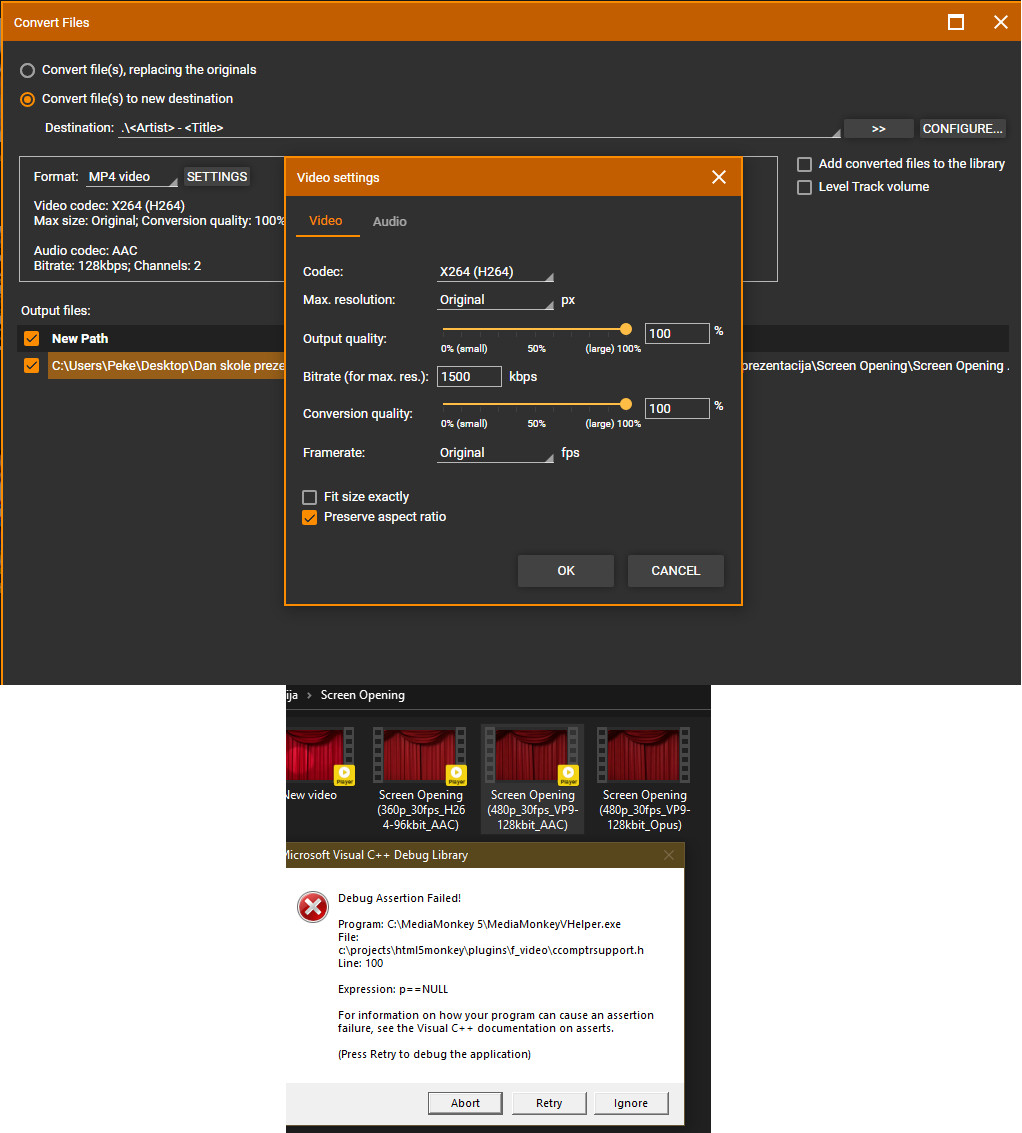Uncheck 'Preserve aspect ratio'
This screenshot has height=1133, width=1022.
310,517
